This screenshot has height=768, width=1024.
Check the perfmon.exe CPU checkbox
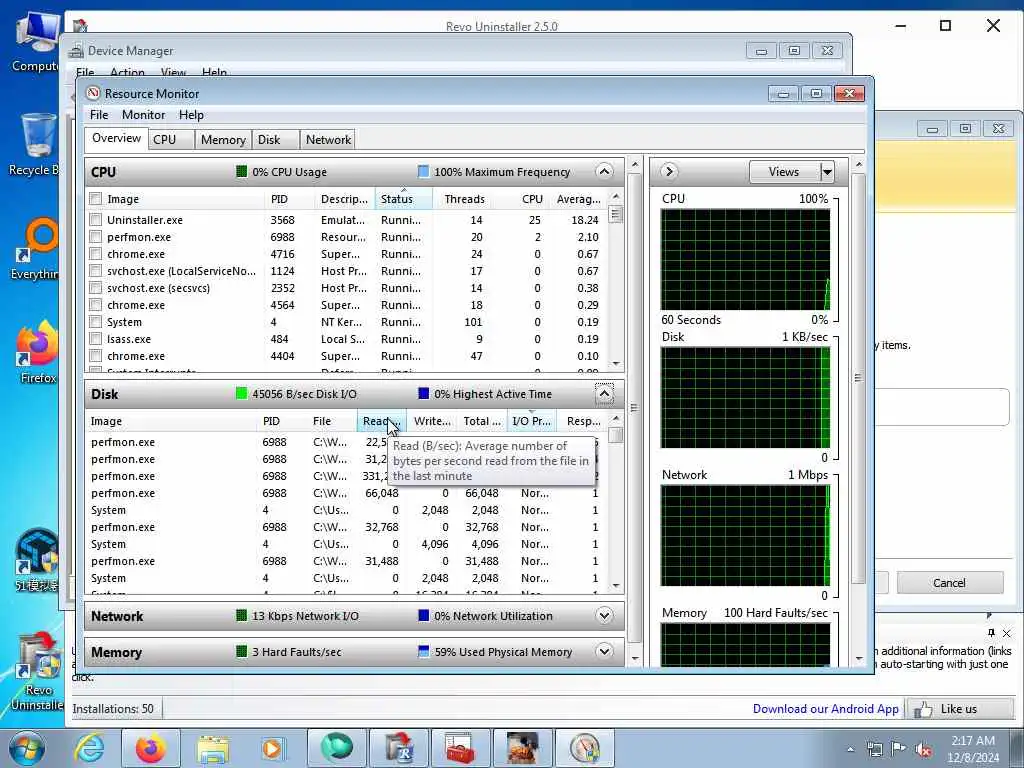tap(96, 237)
